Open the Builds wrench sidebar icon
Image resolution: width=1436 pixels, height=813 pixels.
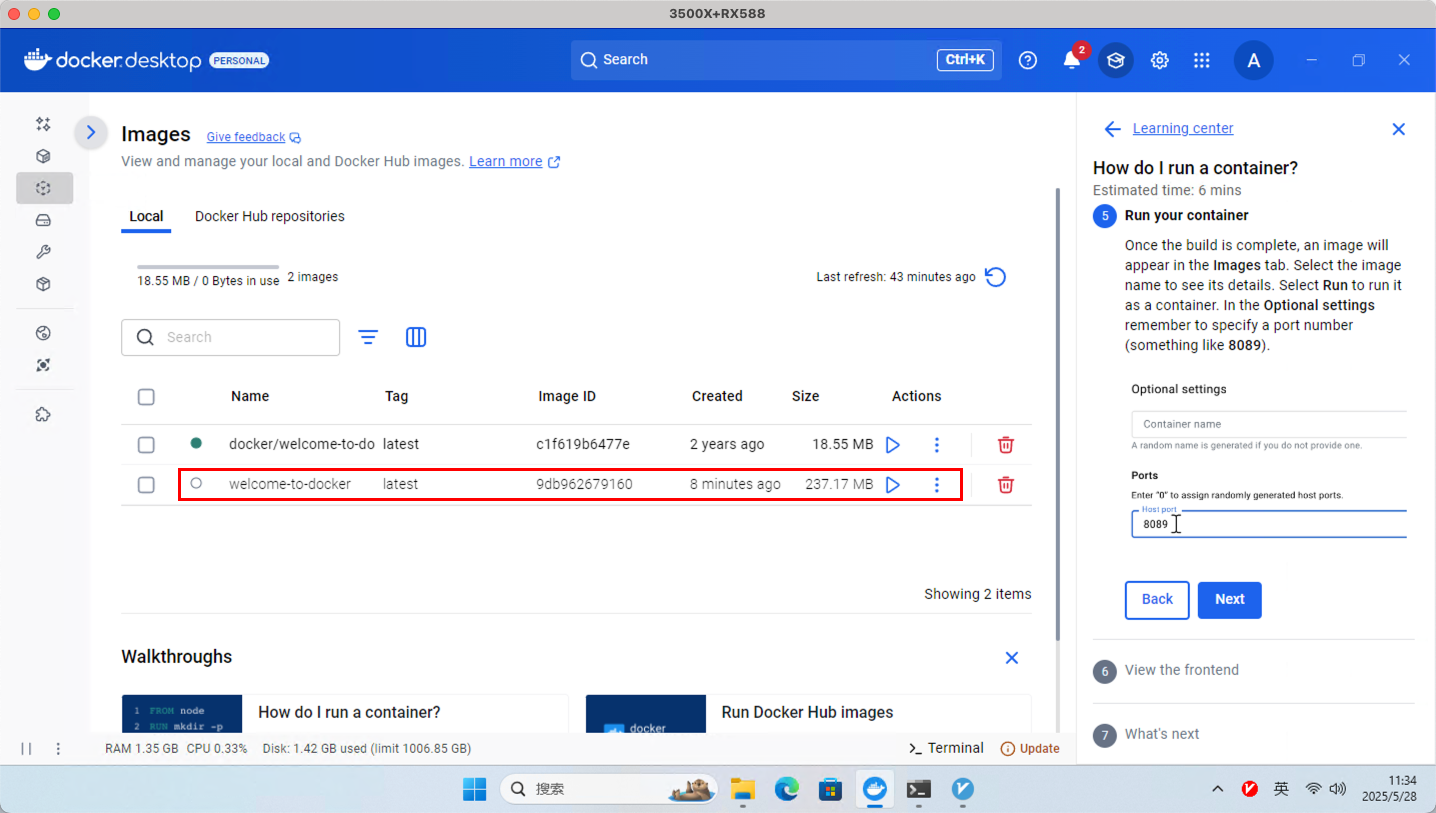coord(43,252)
